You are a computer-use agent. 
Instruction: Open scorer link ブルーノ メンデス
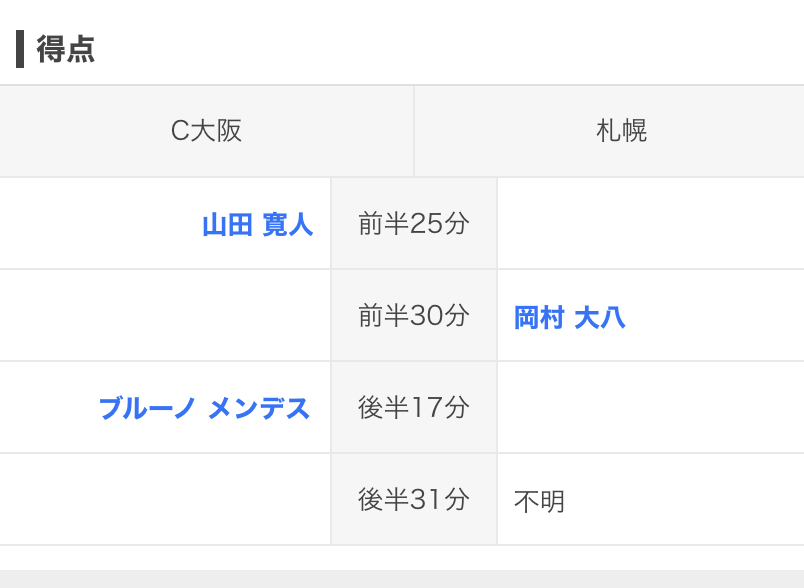(204, 408)
